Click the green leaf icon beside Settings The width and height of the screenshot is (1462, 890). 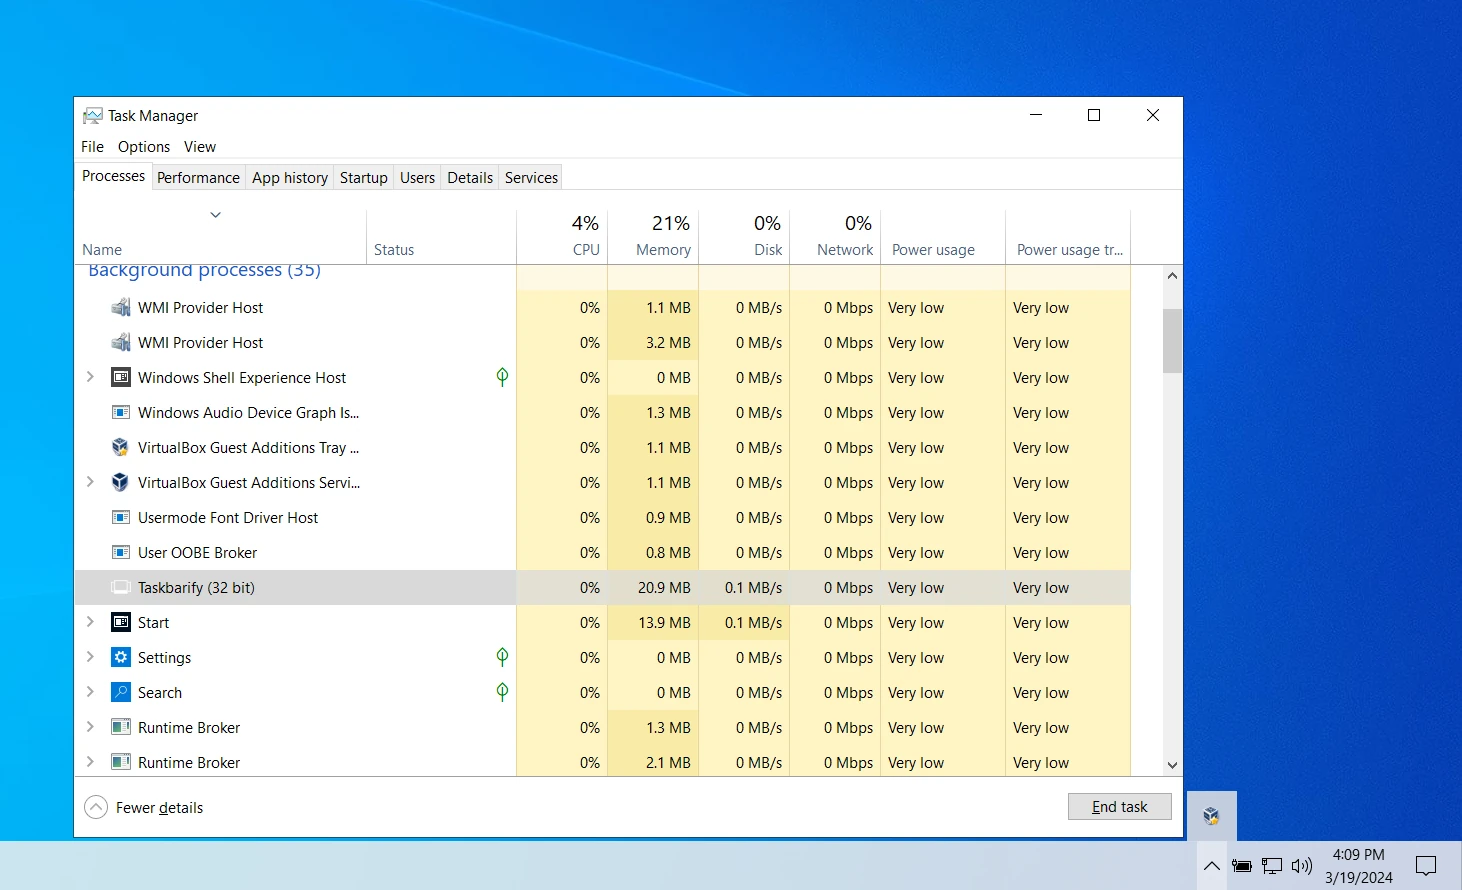(x=502, y=657)
